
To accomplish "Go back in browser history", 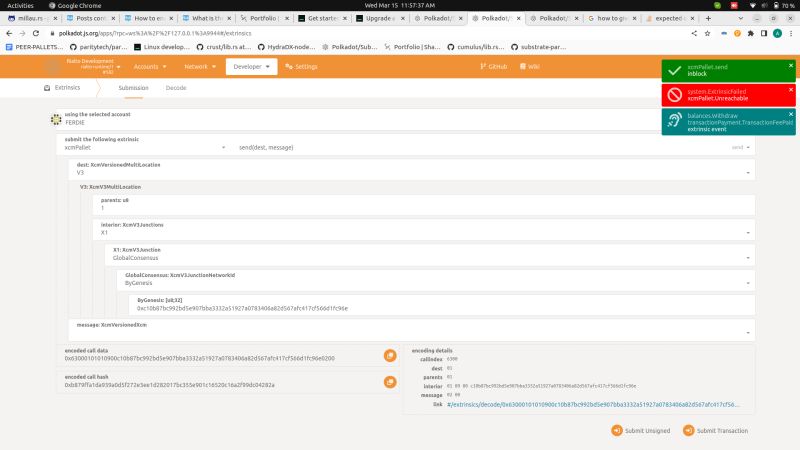I will pos(9,33).
